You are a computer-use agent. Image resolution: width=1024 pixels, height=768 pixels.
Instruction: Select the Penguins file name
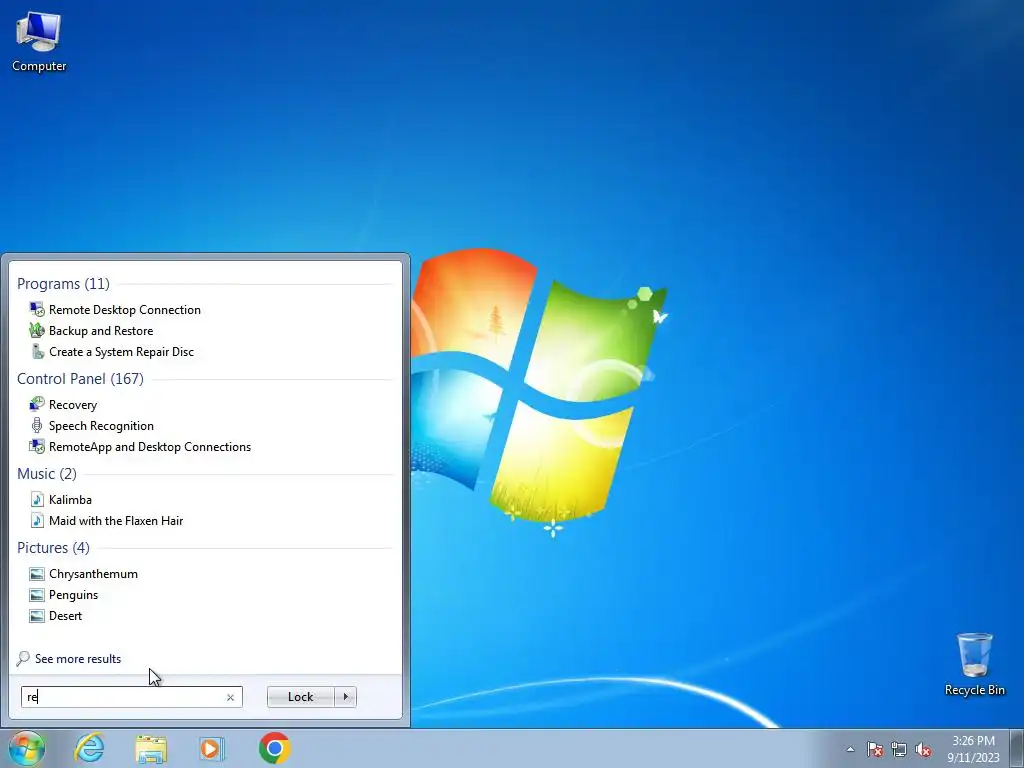(73, 595)
